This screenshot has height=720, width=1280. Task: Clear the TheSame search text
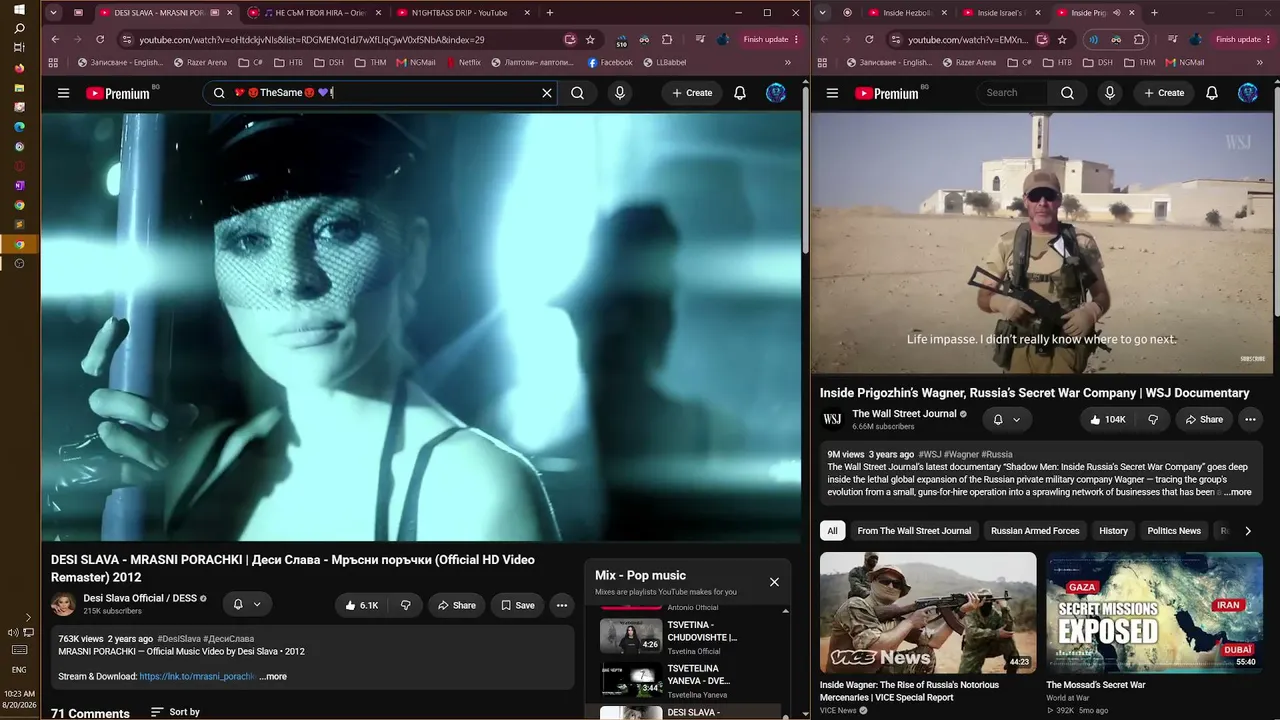tap(546, 93)
